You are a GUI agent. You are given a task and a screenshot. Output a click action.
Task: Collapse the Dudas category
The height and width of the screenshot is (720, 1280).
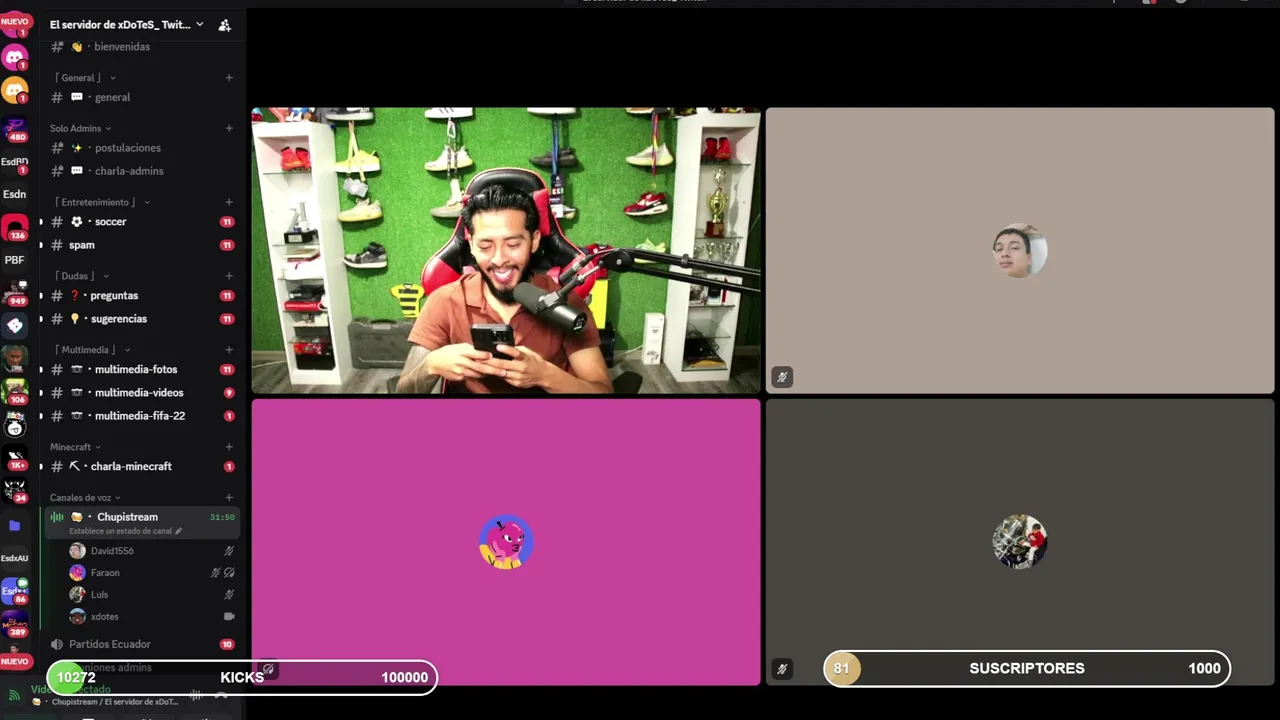(82, 276)
